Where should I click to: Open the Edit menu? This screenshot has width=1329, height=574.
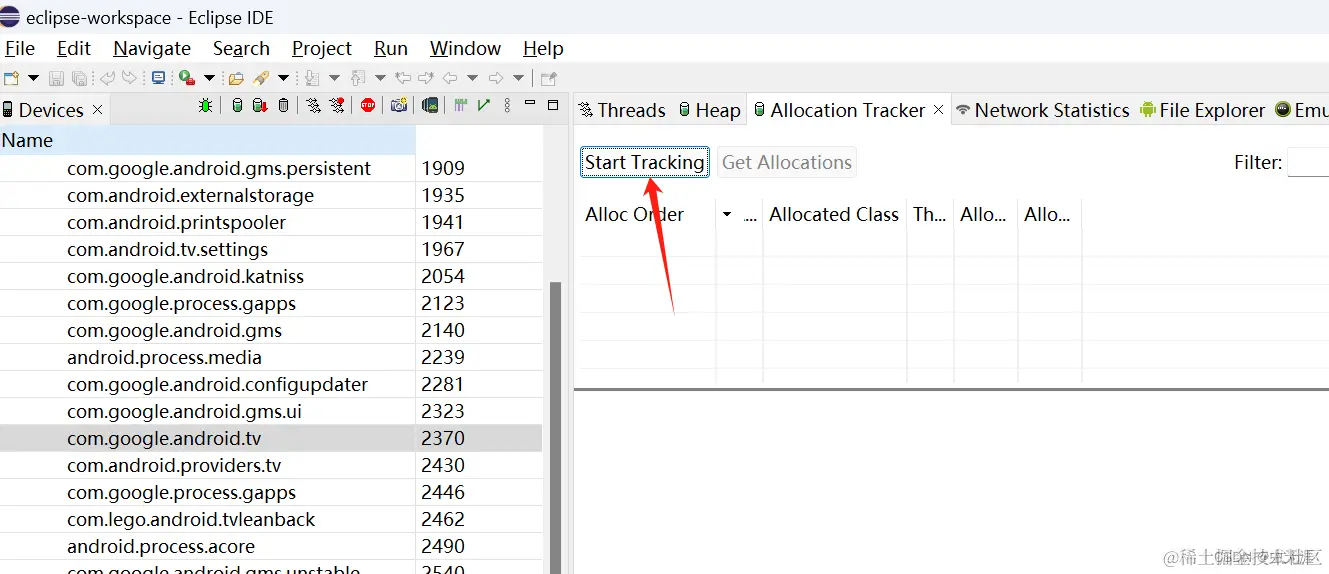click(74, 48)
